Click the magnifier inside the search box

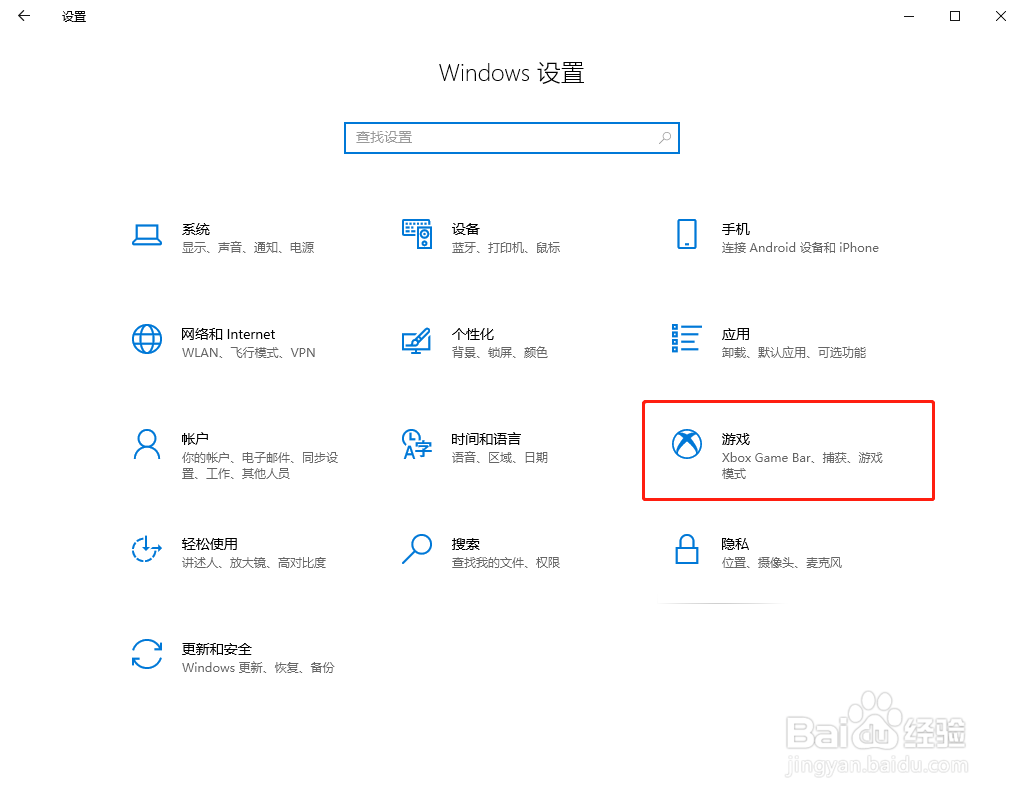click(664, 137)
